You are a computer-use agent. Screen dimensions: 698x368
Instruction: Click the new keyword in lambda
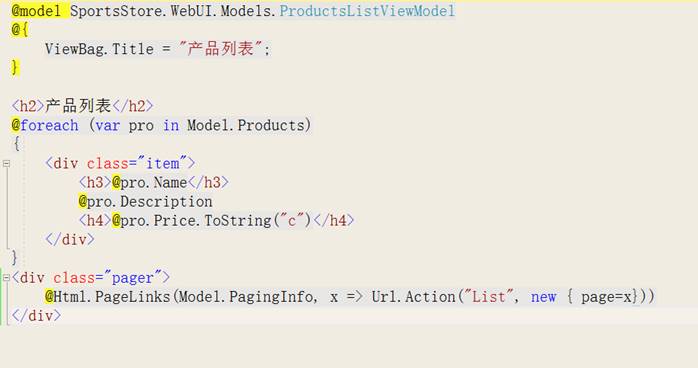click(544, 297)
